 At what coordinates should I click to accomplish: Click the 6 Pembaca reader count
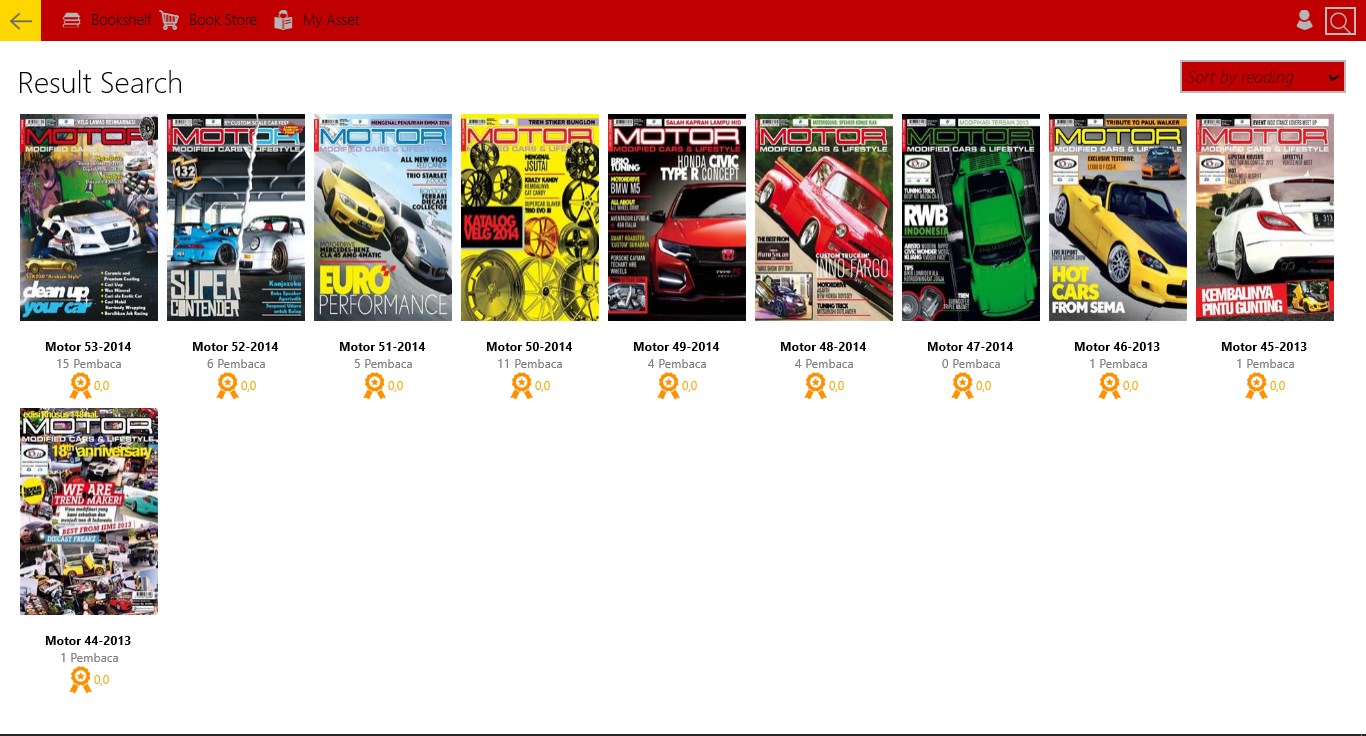point(236,364)
